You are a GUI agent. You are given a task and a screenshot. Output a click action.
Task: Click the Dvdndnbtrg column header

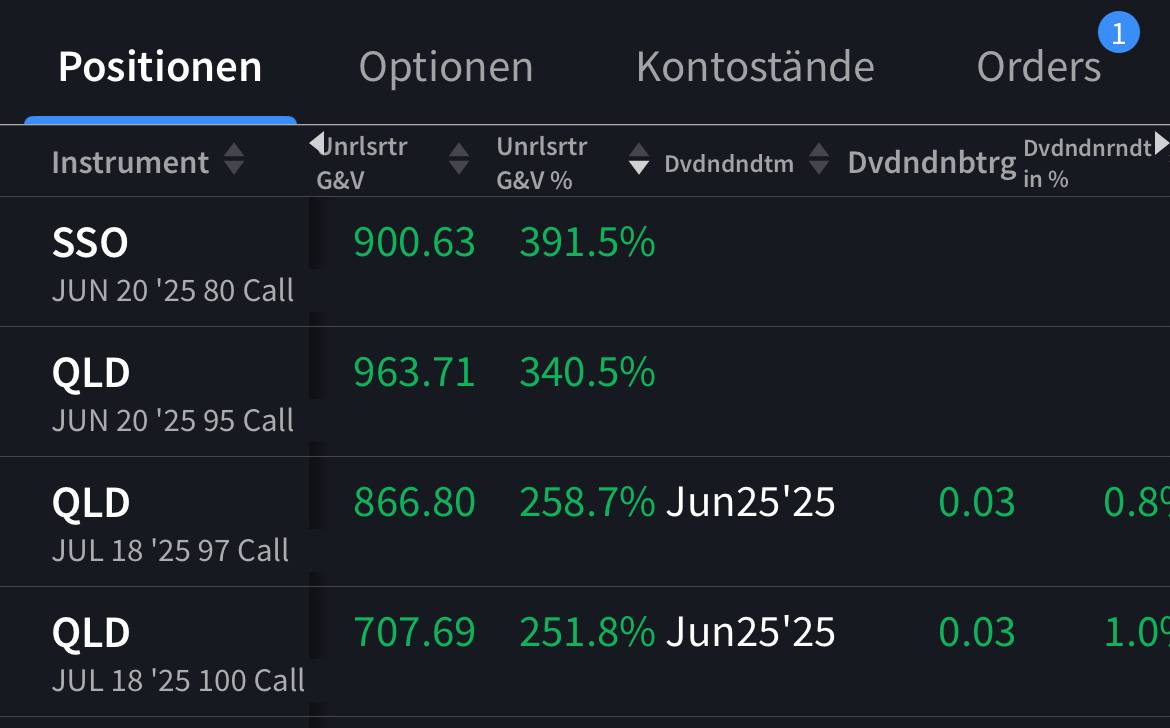(x=931, y=162)
